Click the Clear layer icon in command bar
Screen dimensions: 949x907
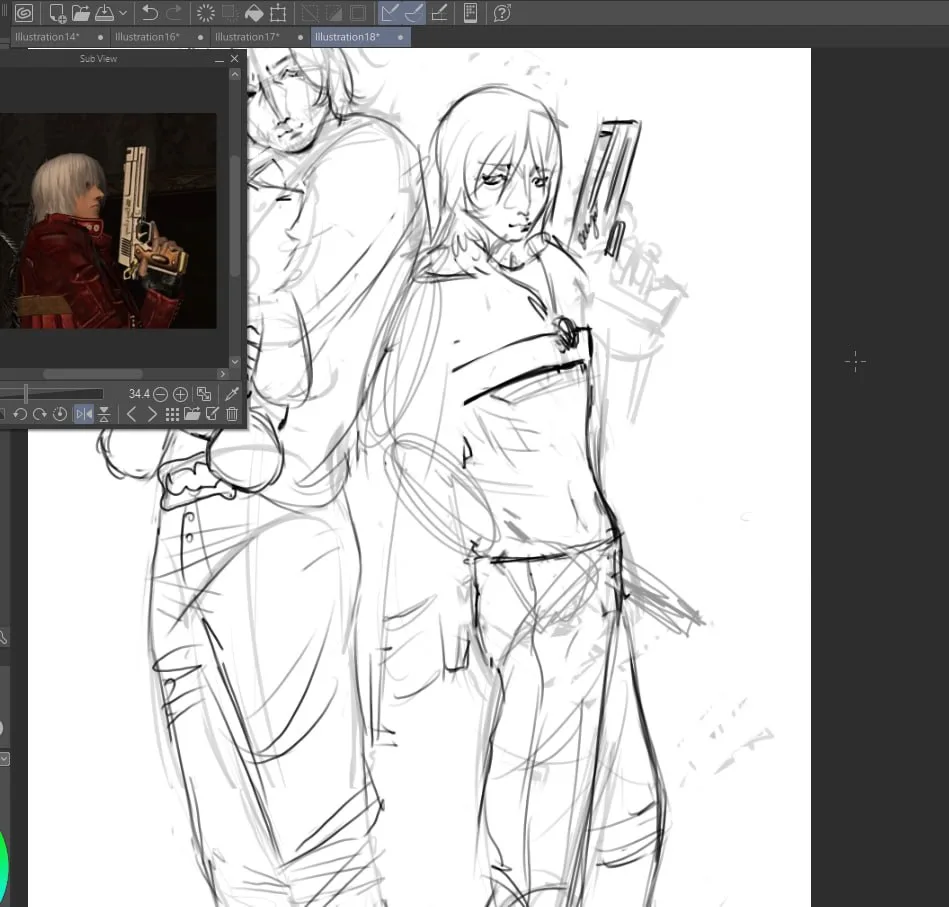[x=206, y=13]
